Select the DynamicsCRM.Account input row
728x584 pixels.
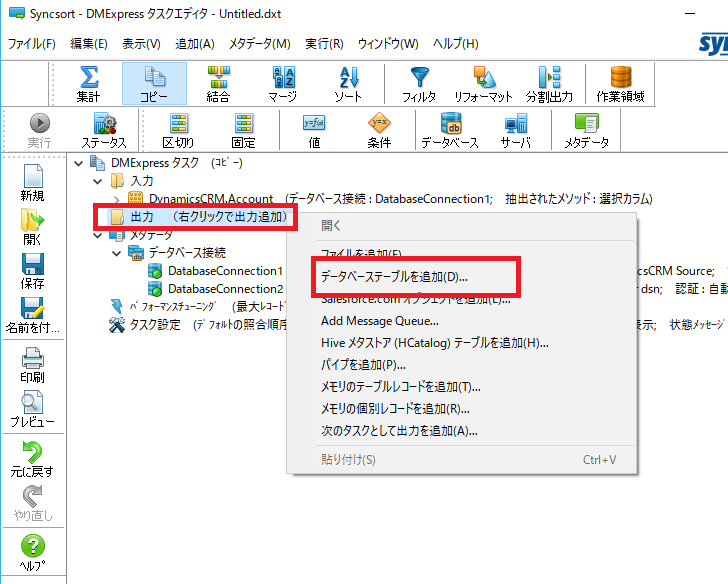pyautogui.click(x=390, y=199)
